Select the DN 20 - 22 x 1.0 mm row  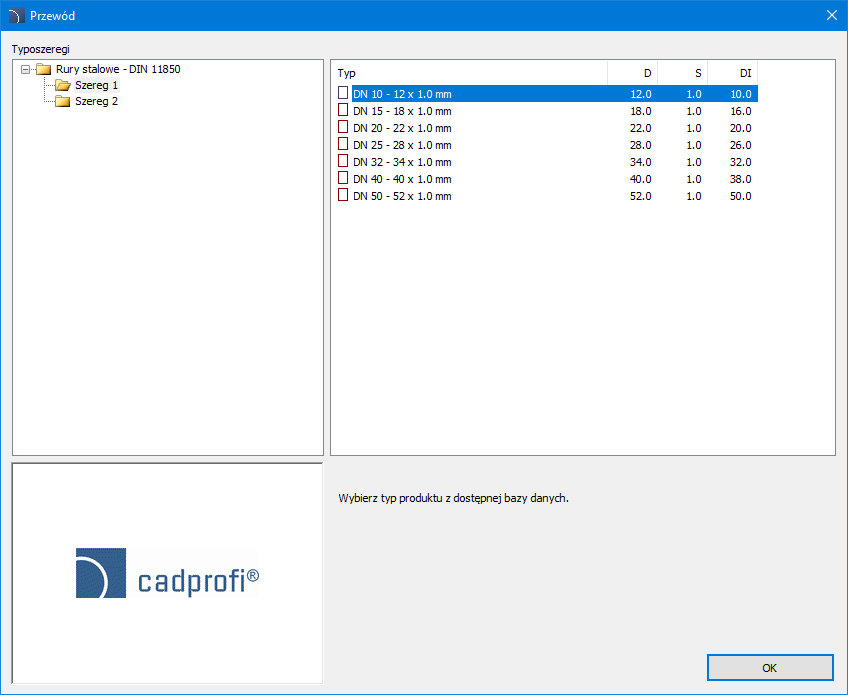402,128
